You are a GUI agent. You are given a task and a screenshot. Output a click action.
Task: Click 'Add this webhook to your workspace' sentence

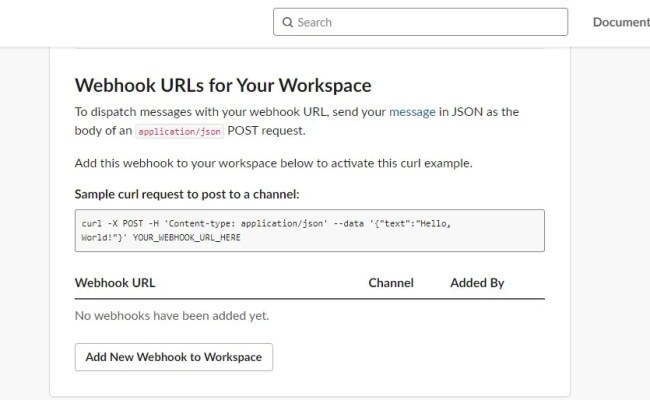coord(274,163)
